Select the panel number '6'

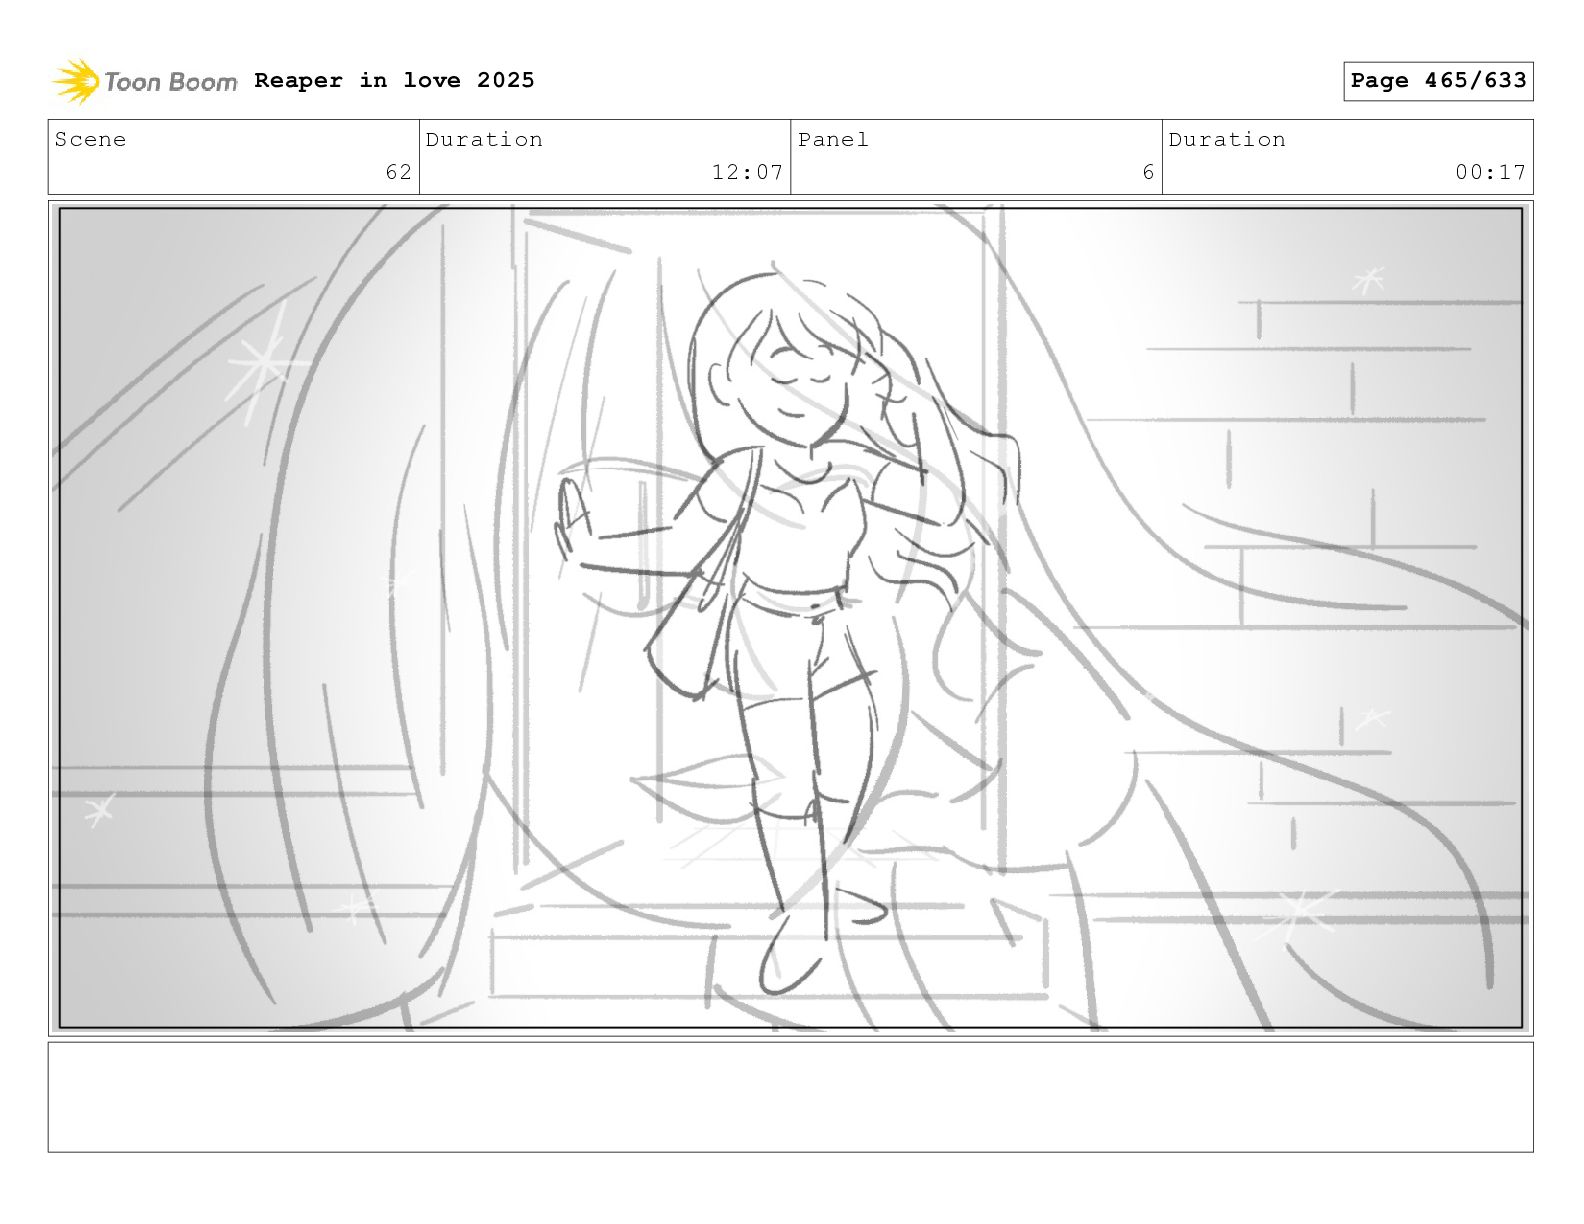pyautogui.click(x=1148, y=172)
